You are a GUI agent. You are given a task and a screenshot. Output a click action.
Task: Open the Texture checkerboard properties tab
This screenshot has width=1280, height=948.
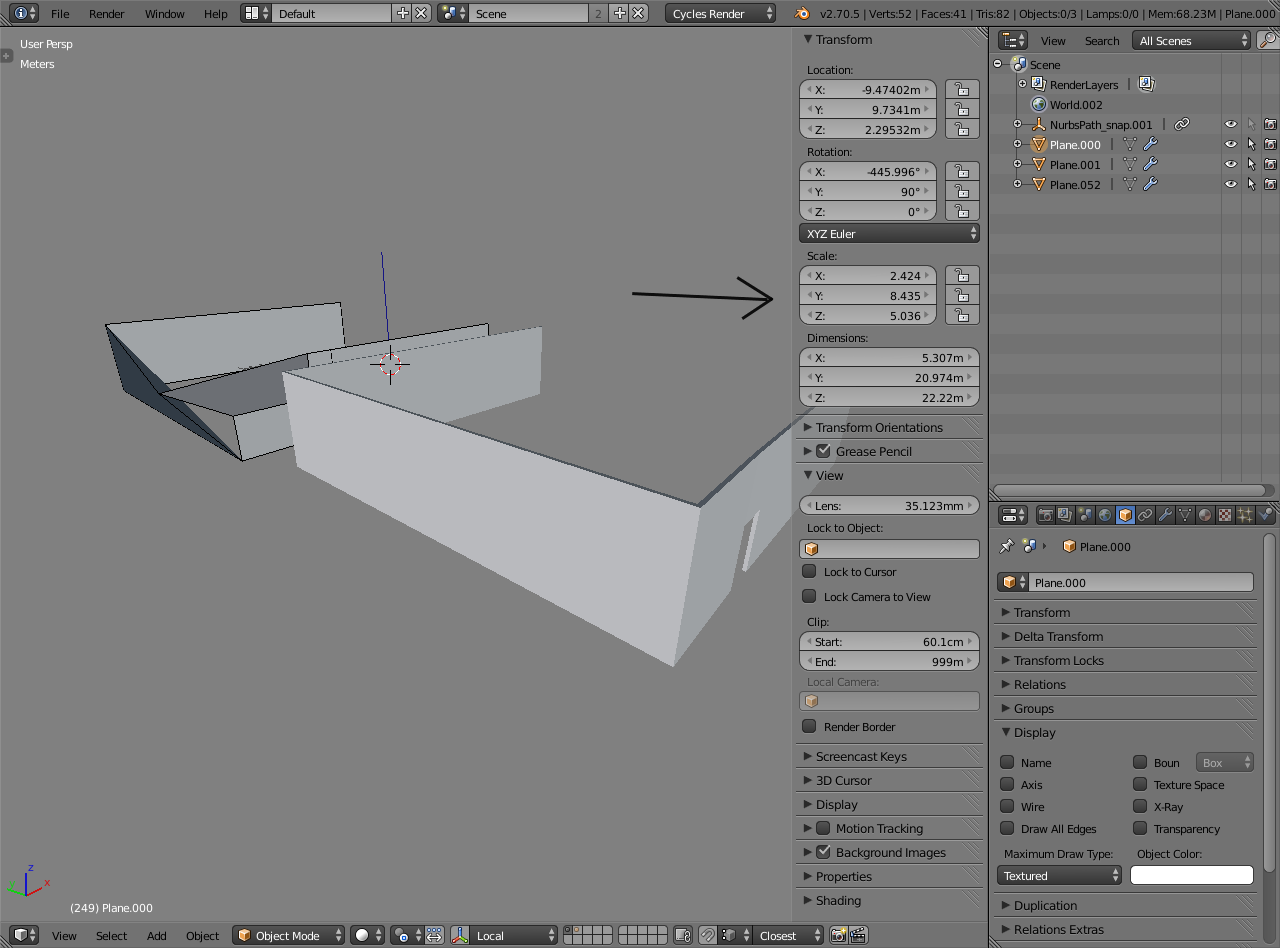click(1225, 515)
